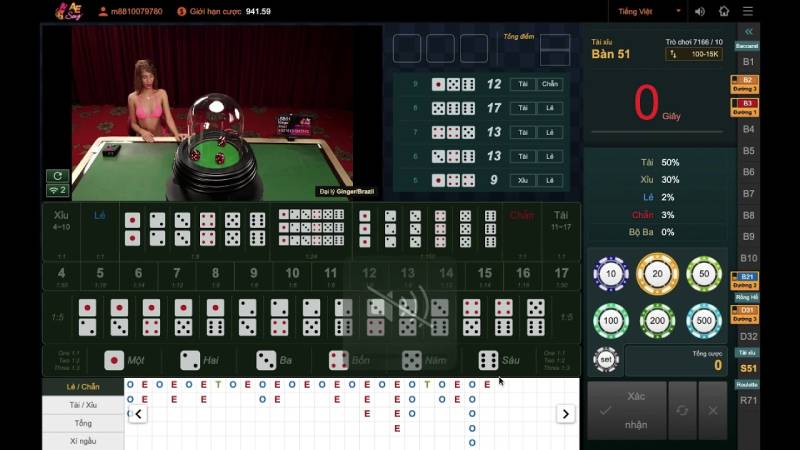Open the 100-15K bet limit selector
This screenshot has height=450, width=800.
[693, 54]
